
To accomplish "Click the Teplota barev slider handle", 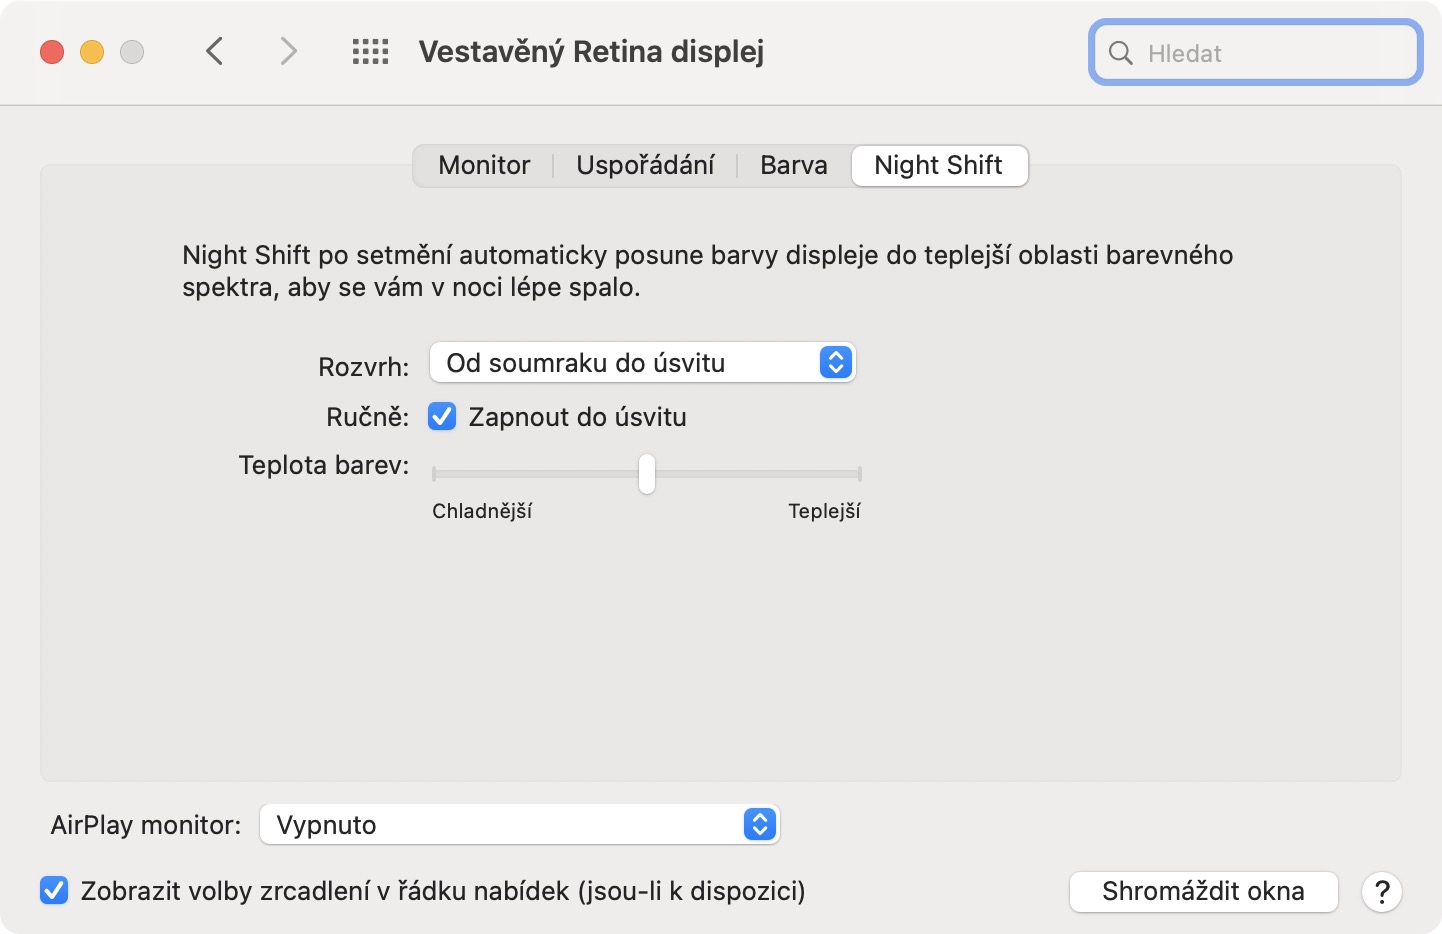I will click(647, 474).
